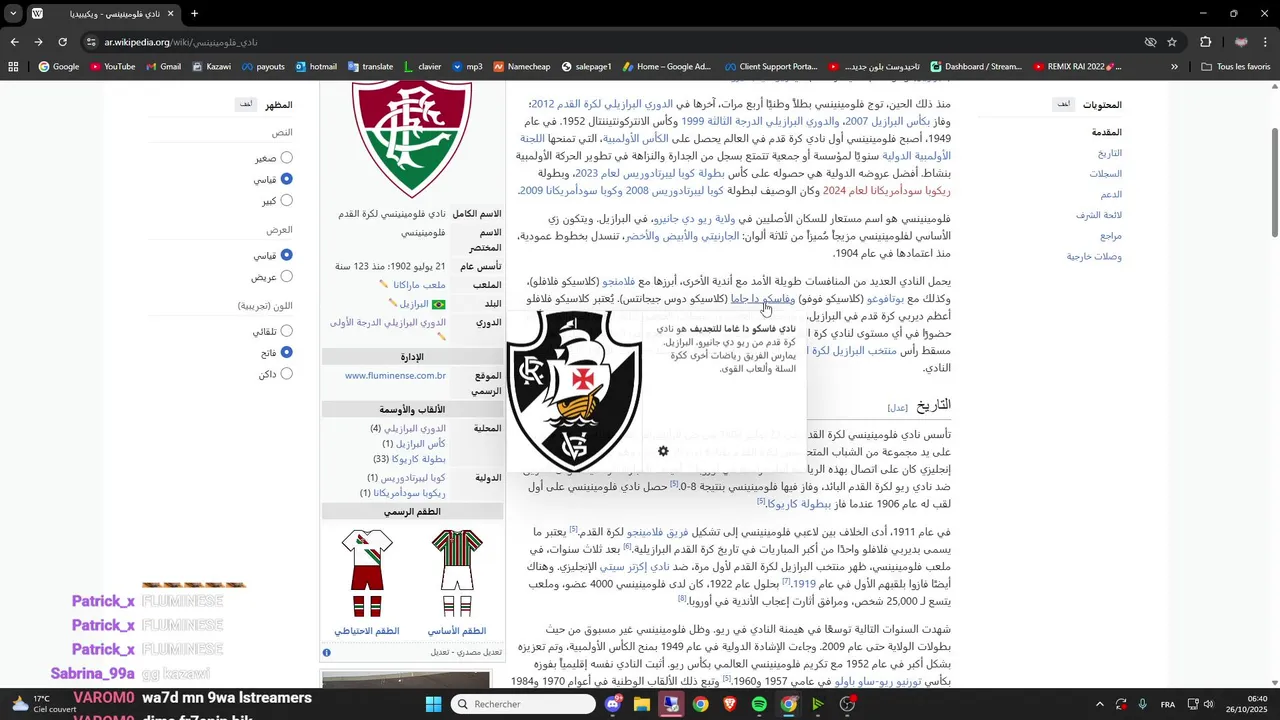Jump to المقدمة in contents
This screenshot has width=1280, height=720.
pyautogui.click(x=1106, y=132)
